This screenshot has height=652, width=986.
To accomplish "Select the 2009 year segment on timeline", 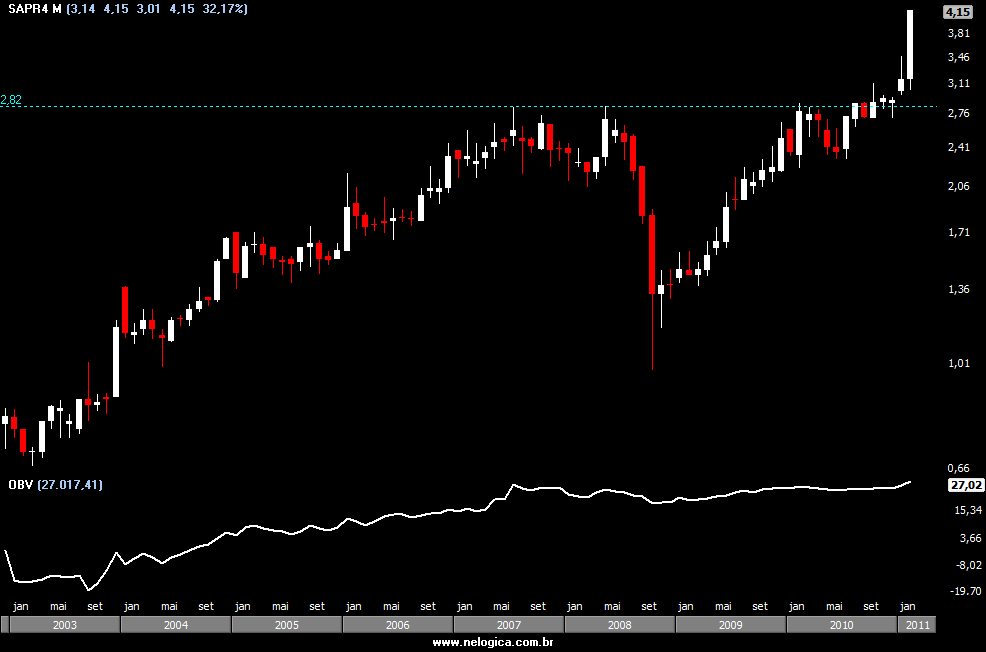I will coord(731,625).
